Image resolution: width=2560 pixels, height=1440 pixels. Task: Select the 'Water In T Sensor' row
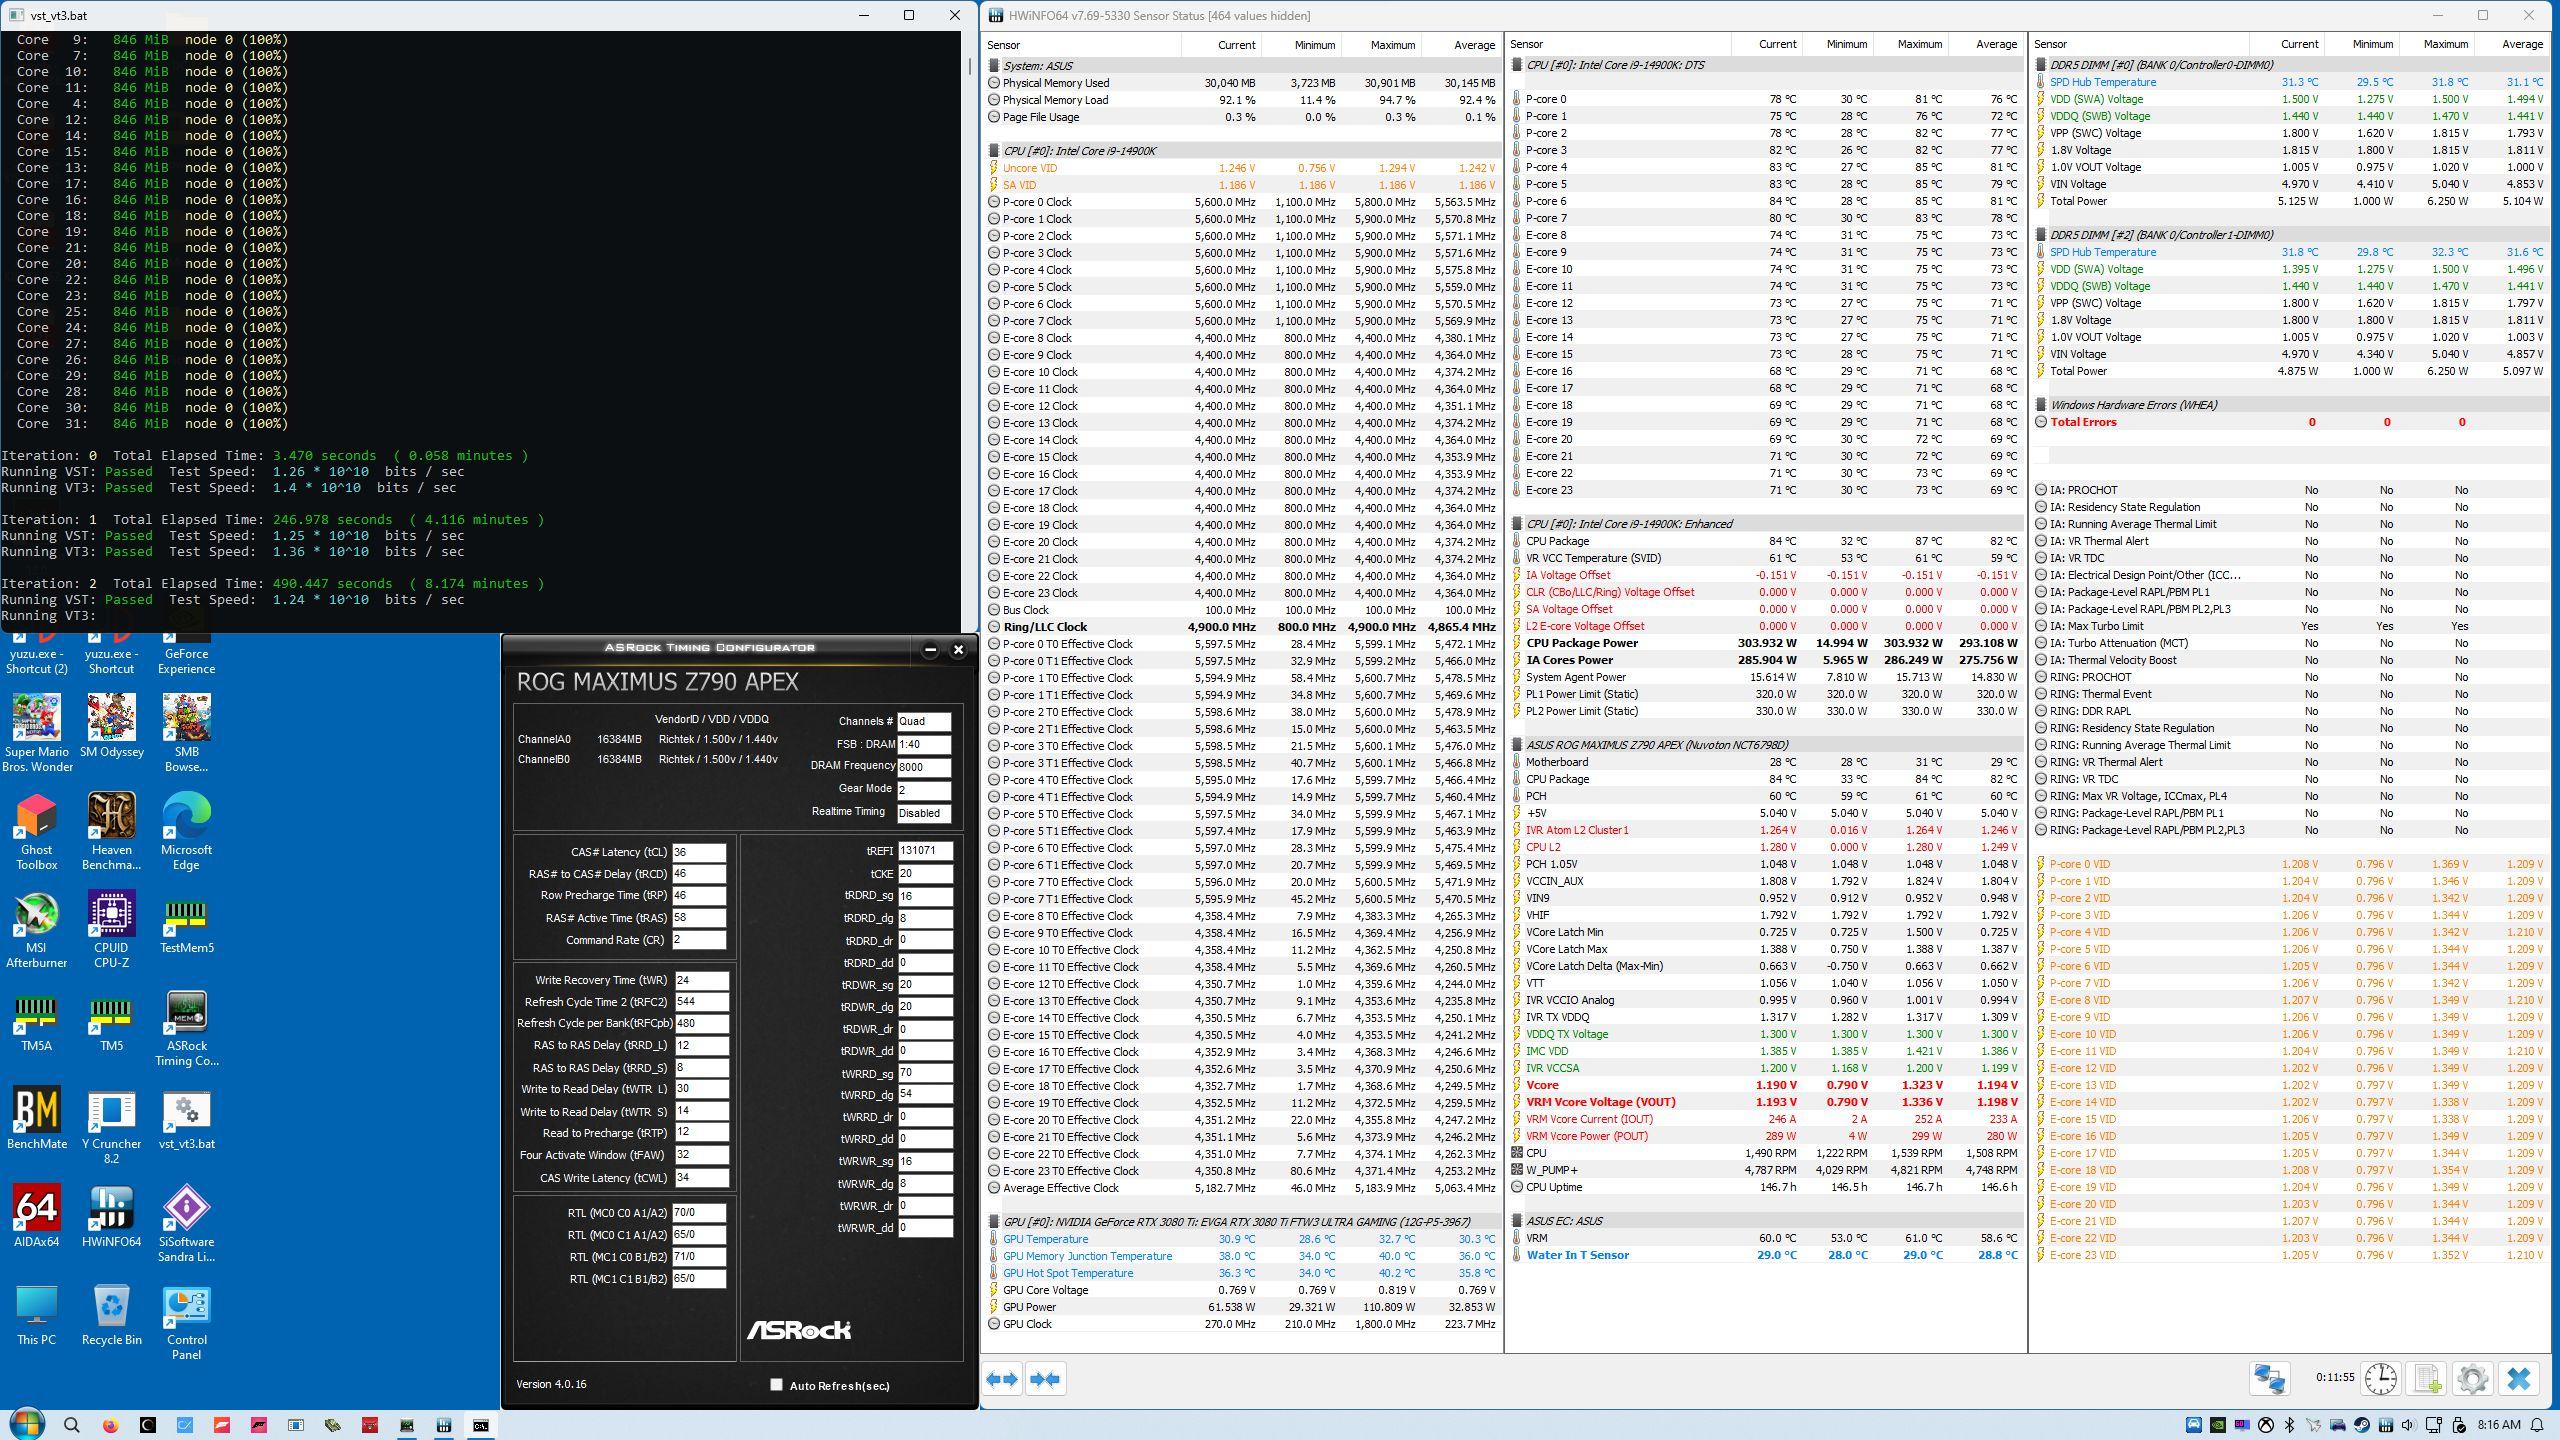point(1766,1255)
